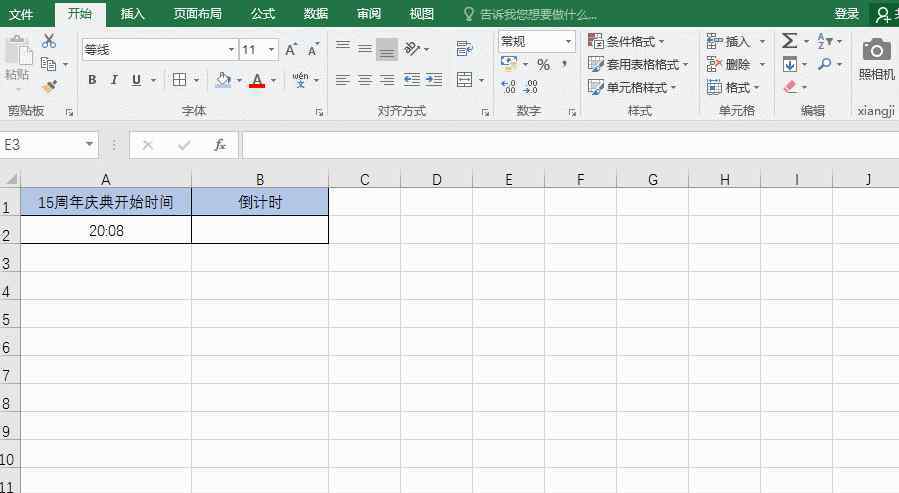Open Sort and Filter icon
The image size is (899, 493).
click(824, 41)
